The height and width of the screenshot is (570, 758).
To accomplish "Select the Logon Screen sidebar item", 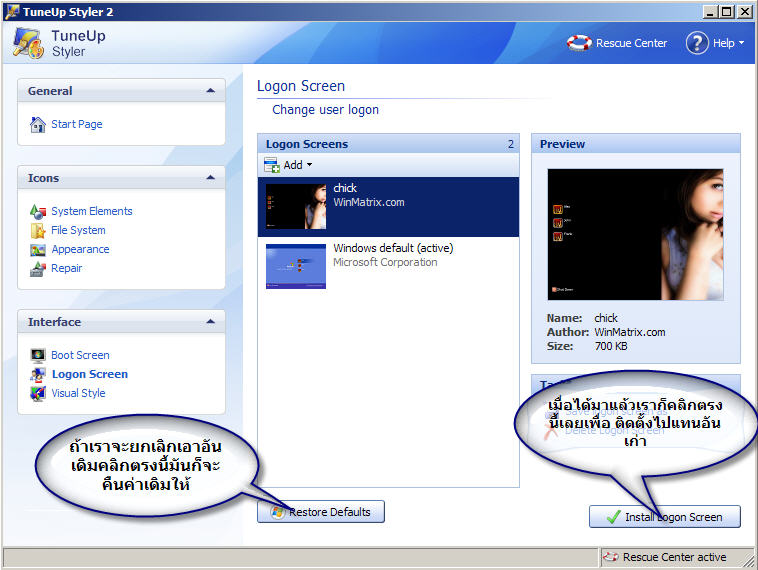I will [x=89, y=374].
